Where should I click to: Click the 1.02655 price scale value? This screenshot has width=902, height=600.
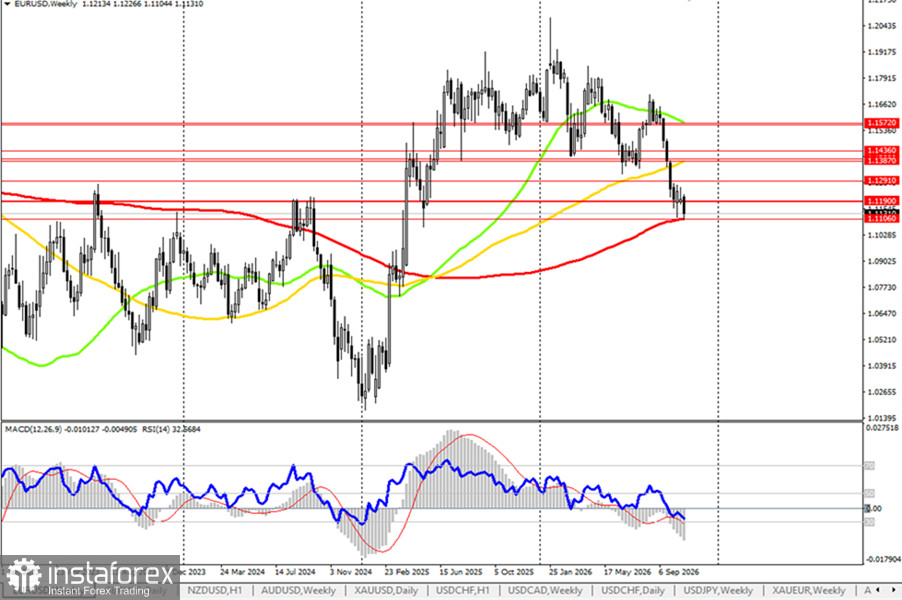click(x=882, y=392)
